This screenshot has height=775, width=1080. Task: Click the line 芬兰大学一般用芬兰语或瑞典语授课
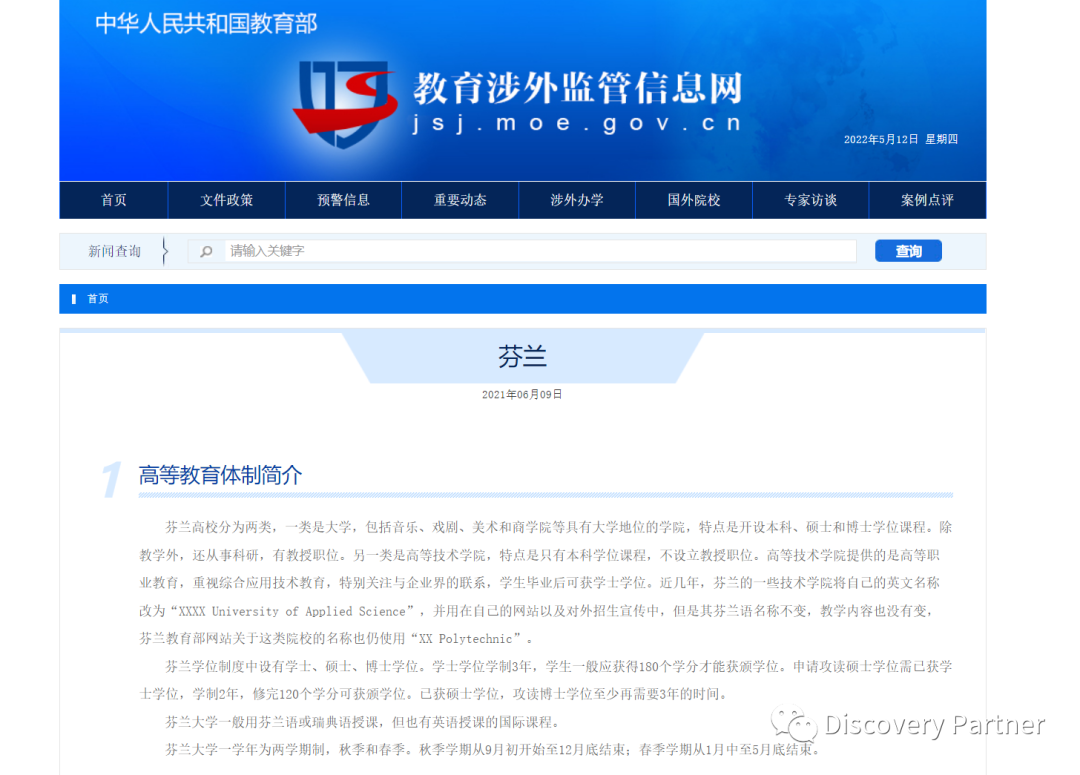pyautogui.click(x=363, y=722)
